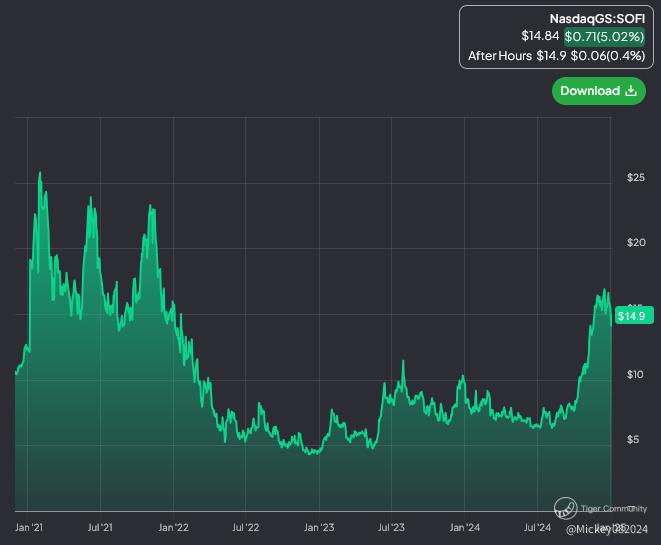Screen dimensions: 661x545
Task: Click the @Mickey watermark text
Action: 607,529
